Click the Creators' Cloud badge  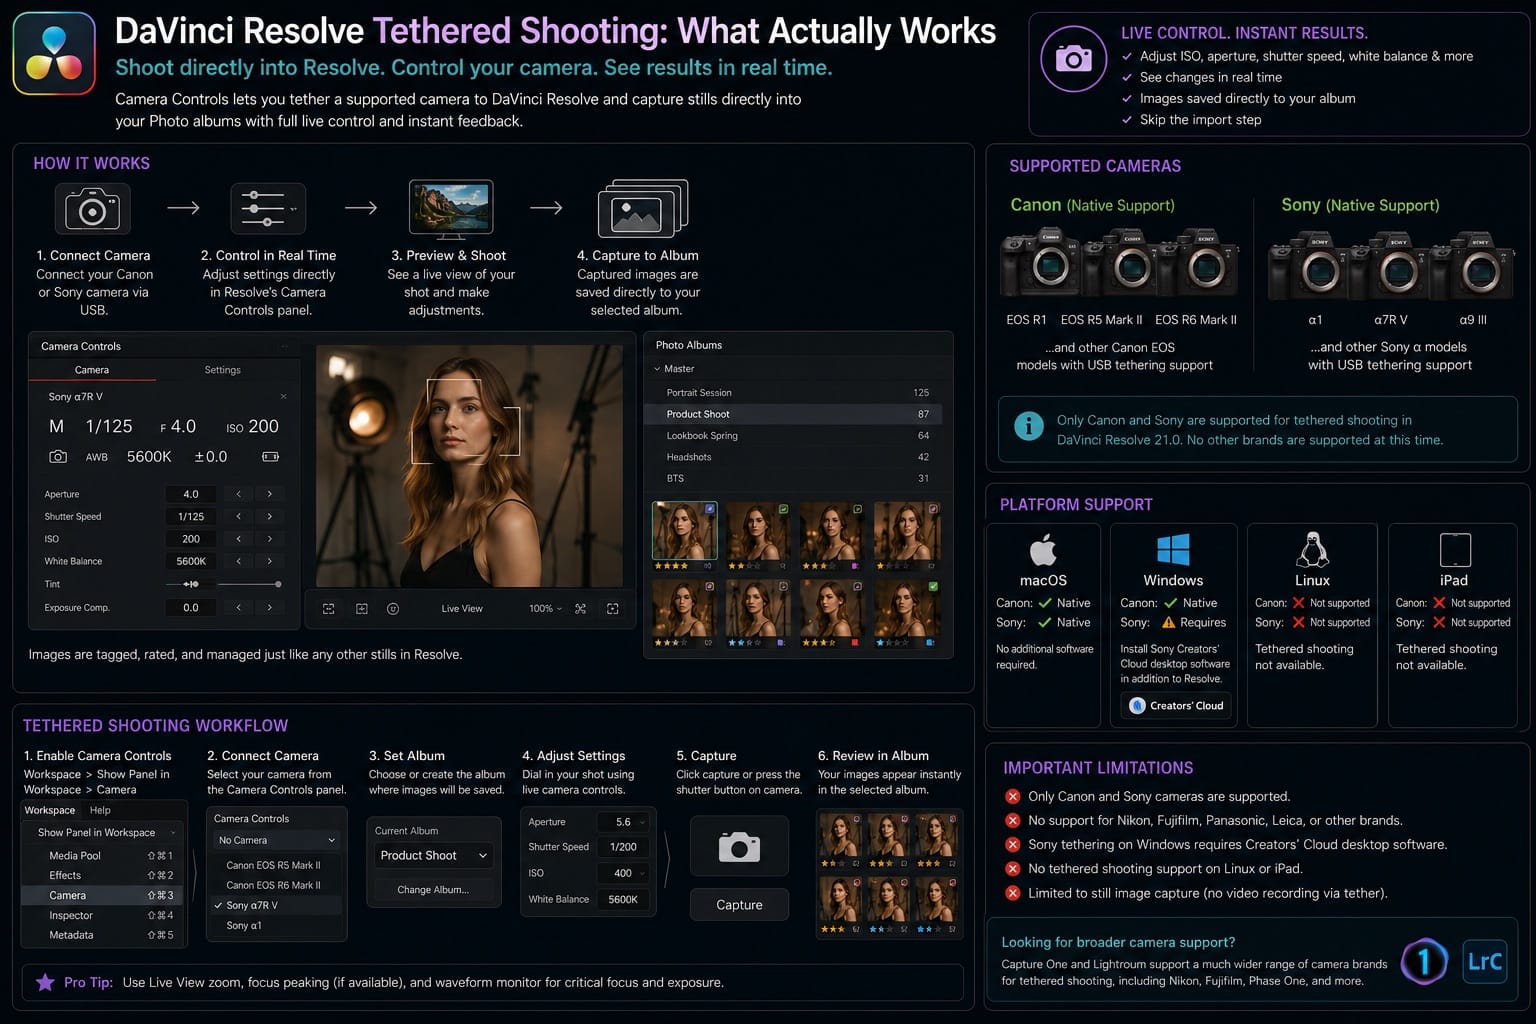point(1176,705)
